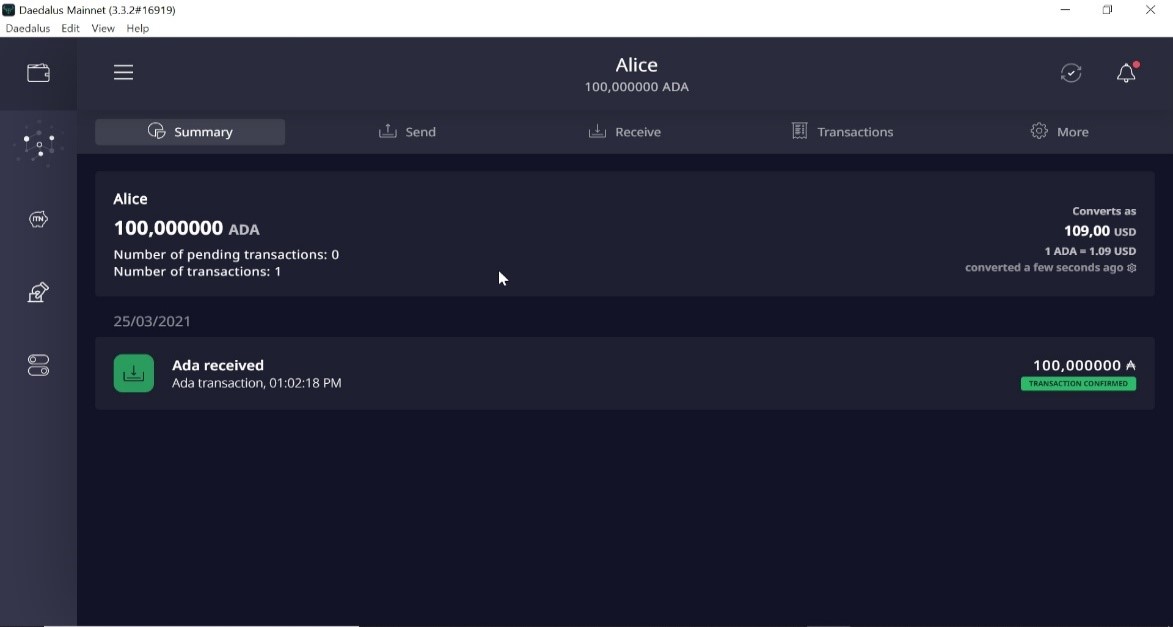Close the Daedalus Mainnet window
1173x627 pixels.
click(1151, 10)
